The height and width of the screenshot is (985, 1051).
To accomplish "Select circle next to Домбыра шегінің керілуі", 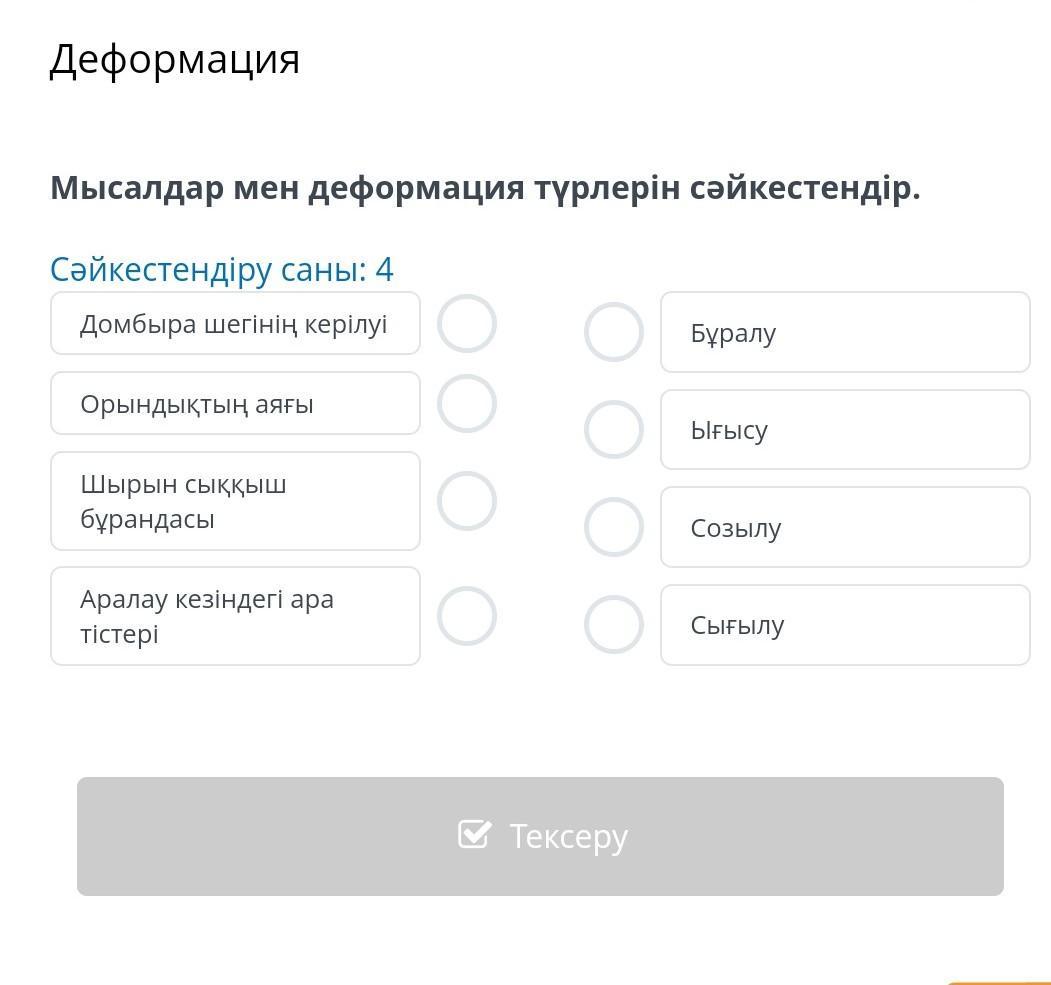I will pos(467,324).
